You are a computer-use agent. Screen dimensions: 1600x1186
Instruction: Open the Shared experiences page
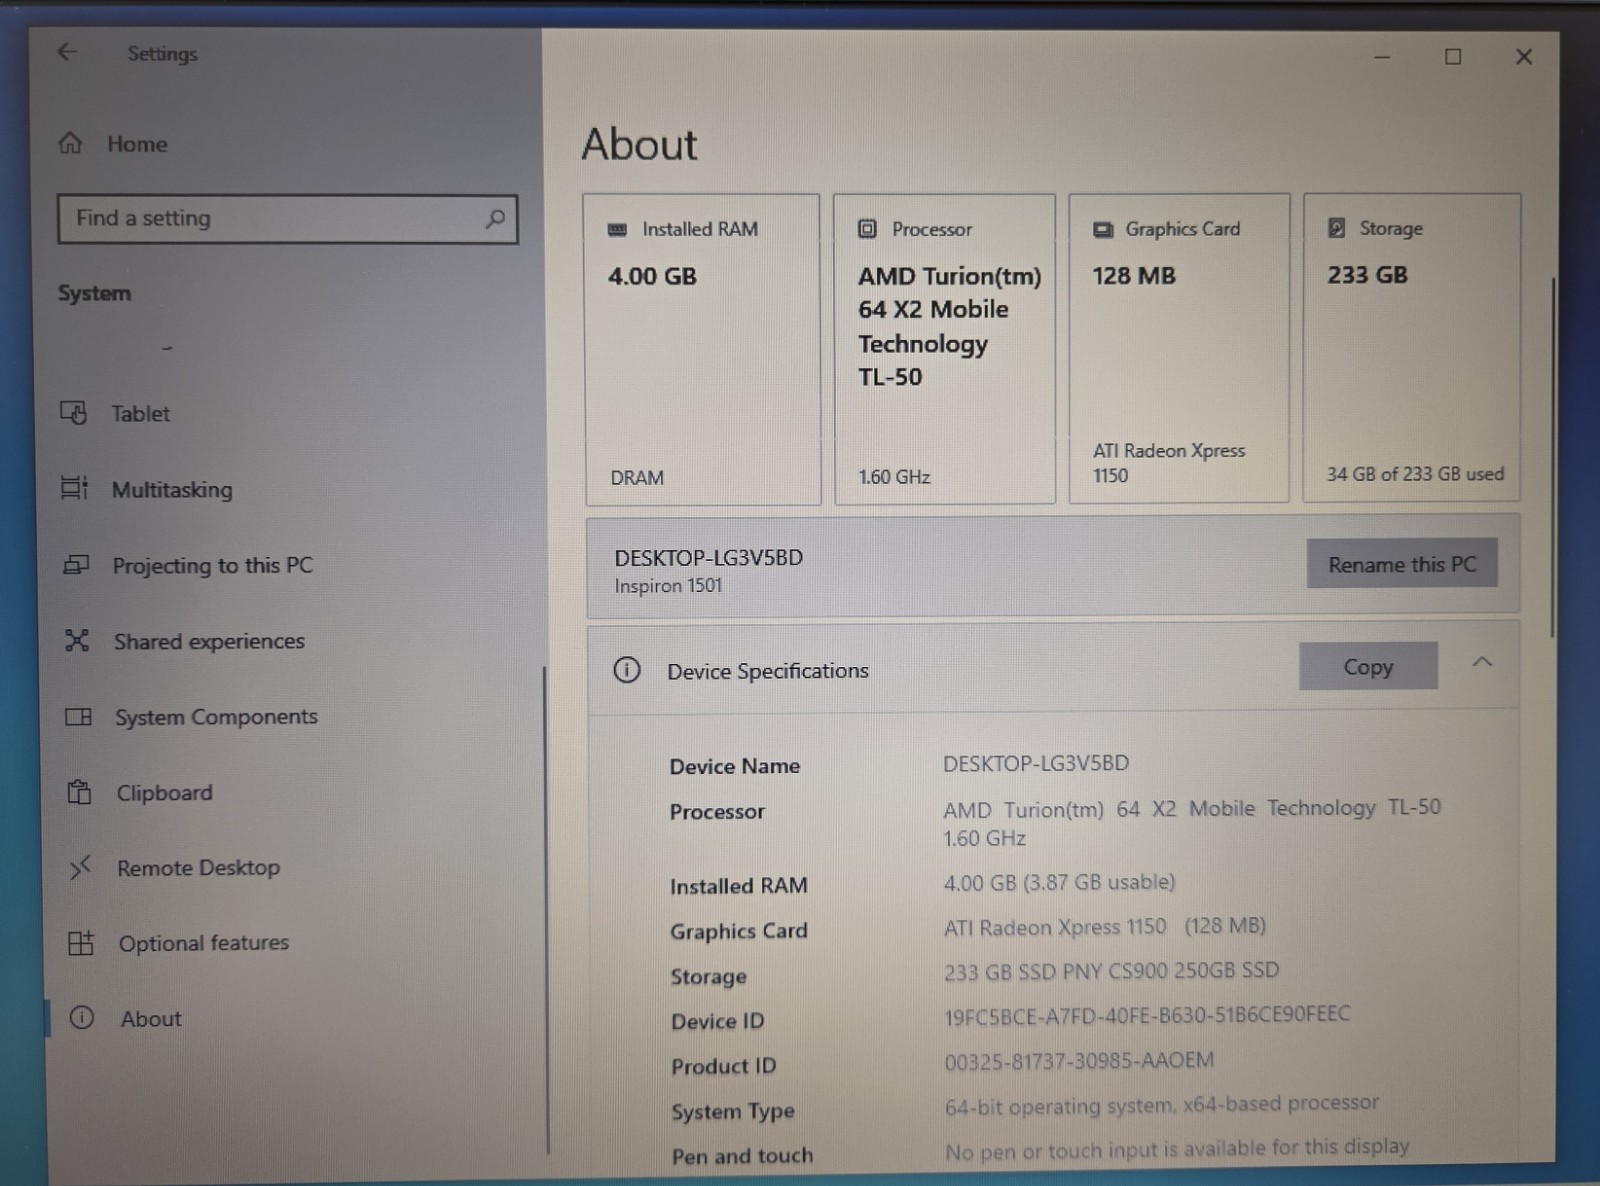pos(209,641)
